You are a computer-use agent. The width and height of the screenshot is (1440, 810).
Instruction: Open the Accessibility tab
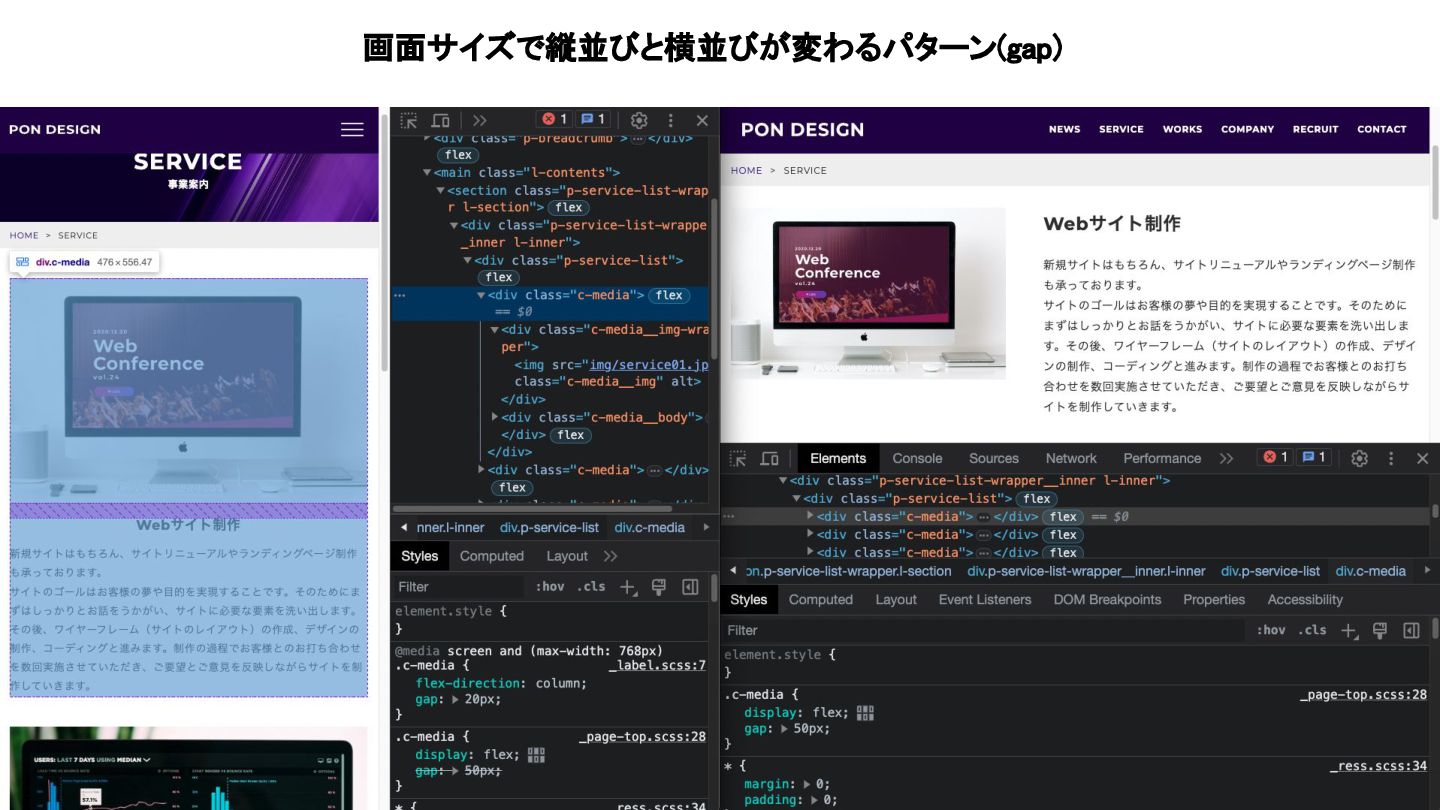tap(1305, 600)
